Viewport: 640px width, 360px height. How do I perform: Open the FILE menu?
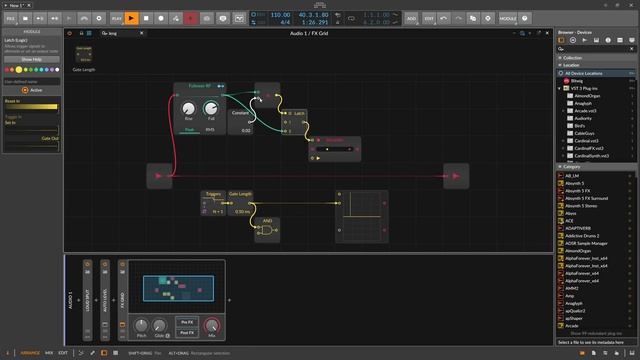click(11, 18)
